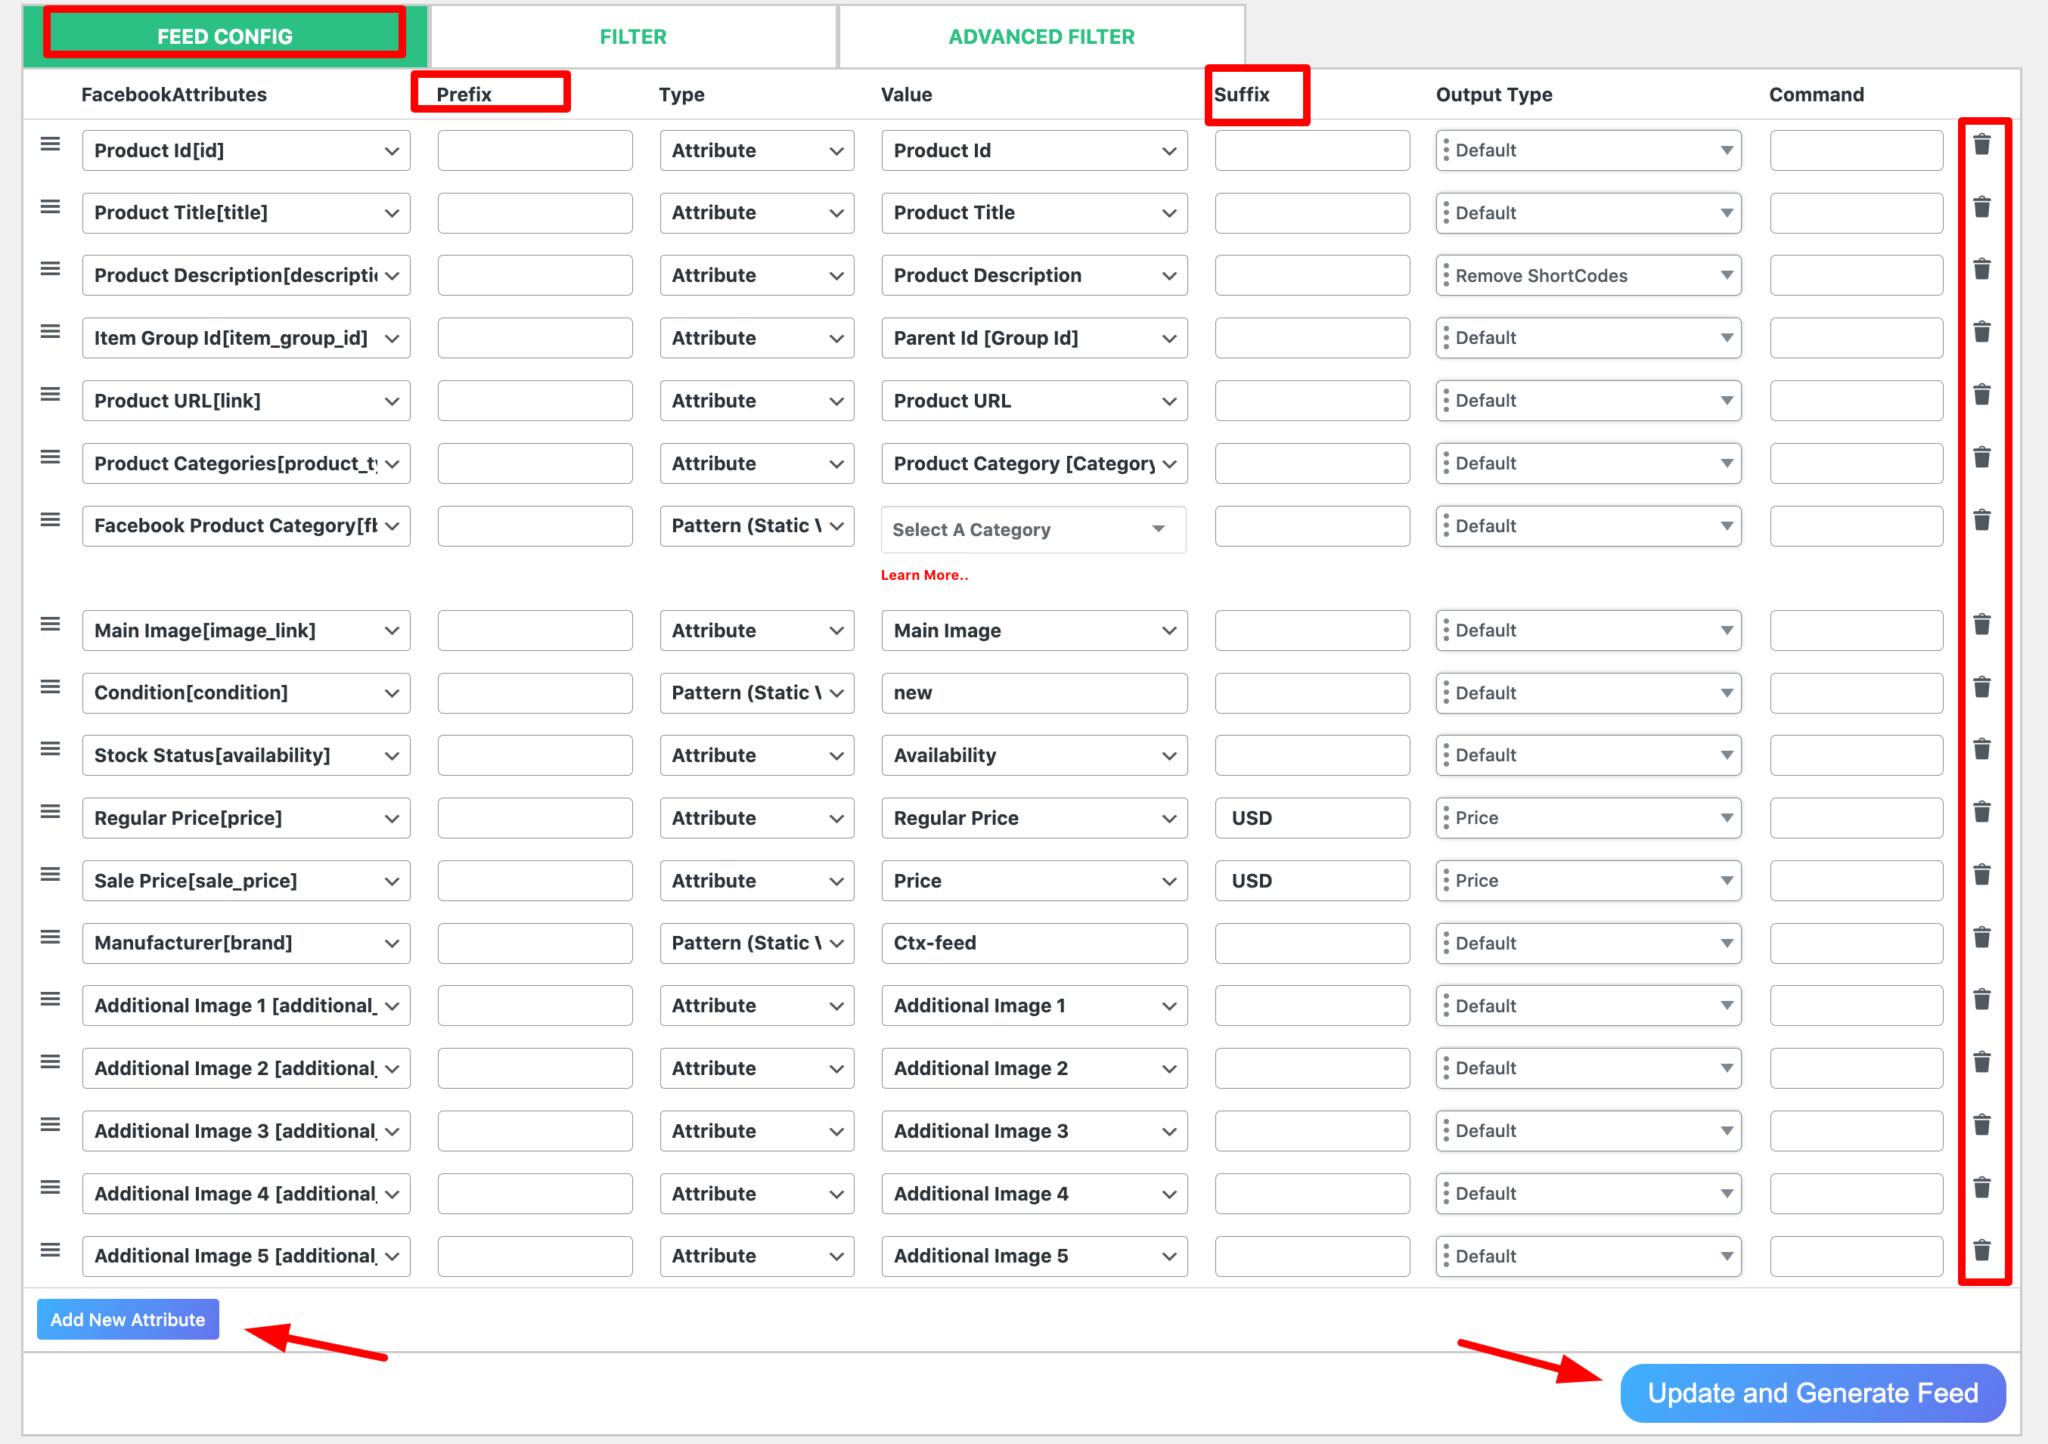Trash the Additional Image 5 row
Image resolution: width=2048 pixels, height=1444 pixels.
[1981, 1250]
